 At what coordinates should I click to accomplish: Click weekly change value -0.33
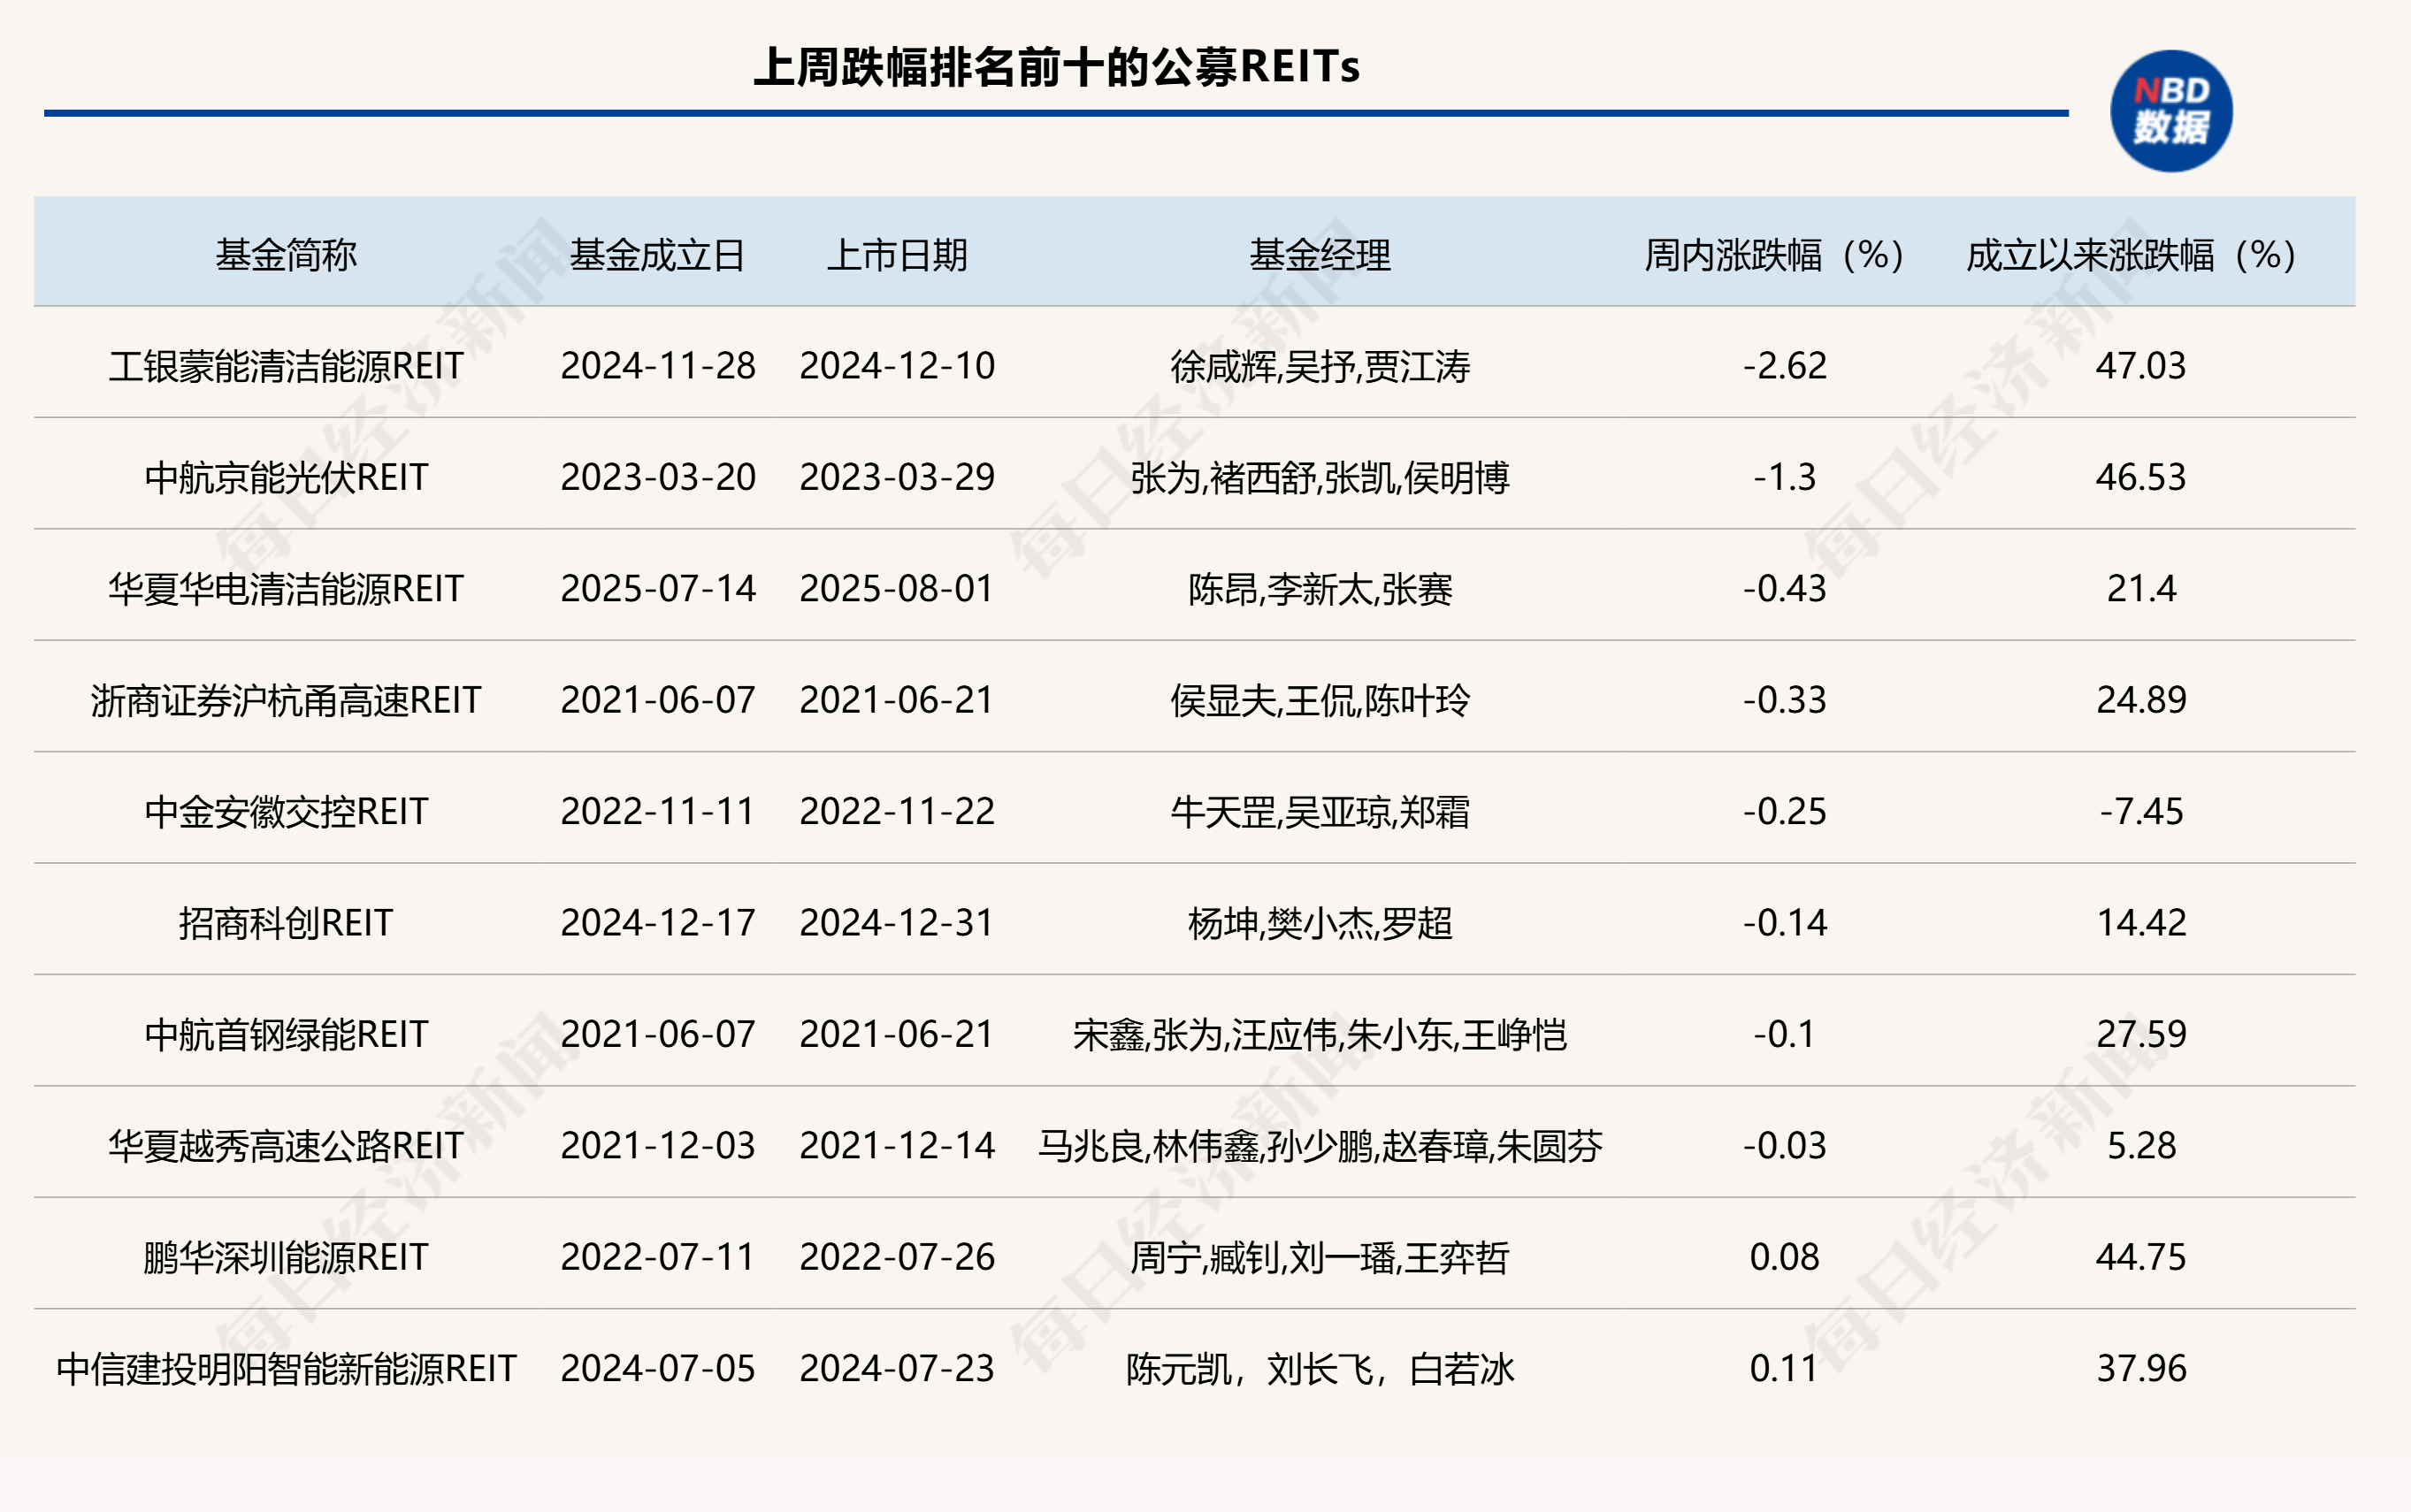pyautogui.click(x=1784, y=700)
